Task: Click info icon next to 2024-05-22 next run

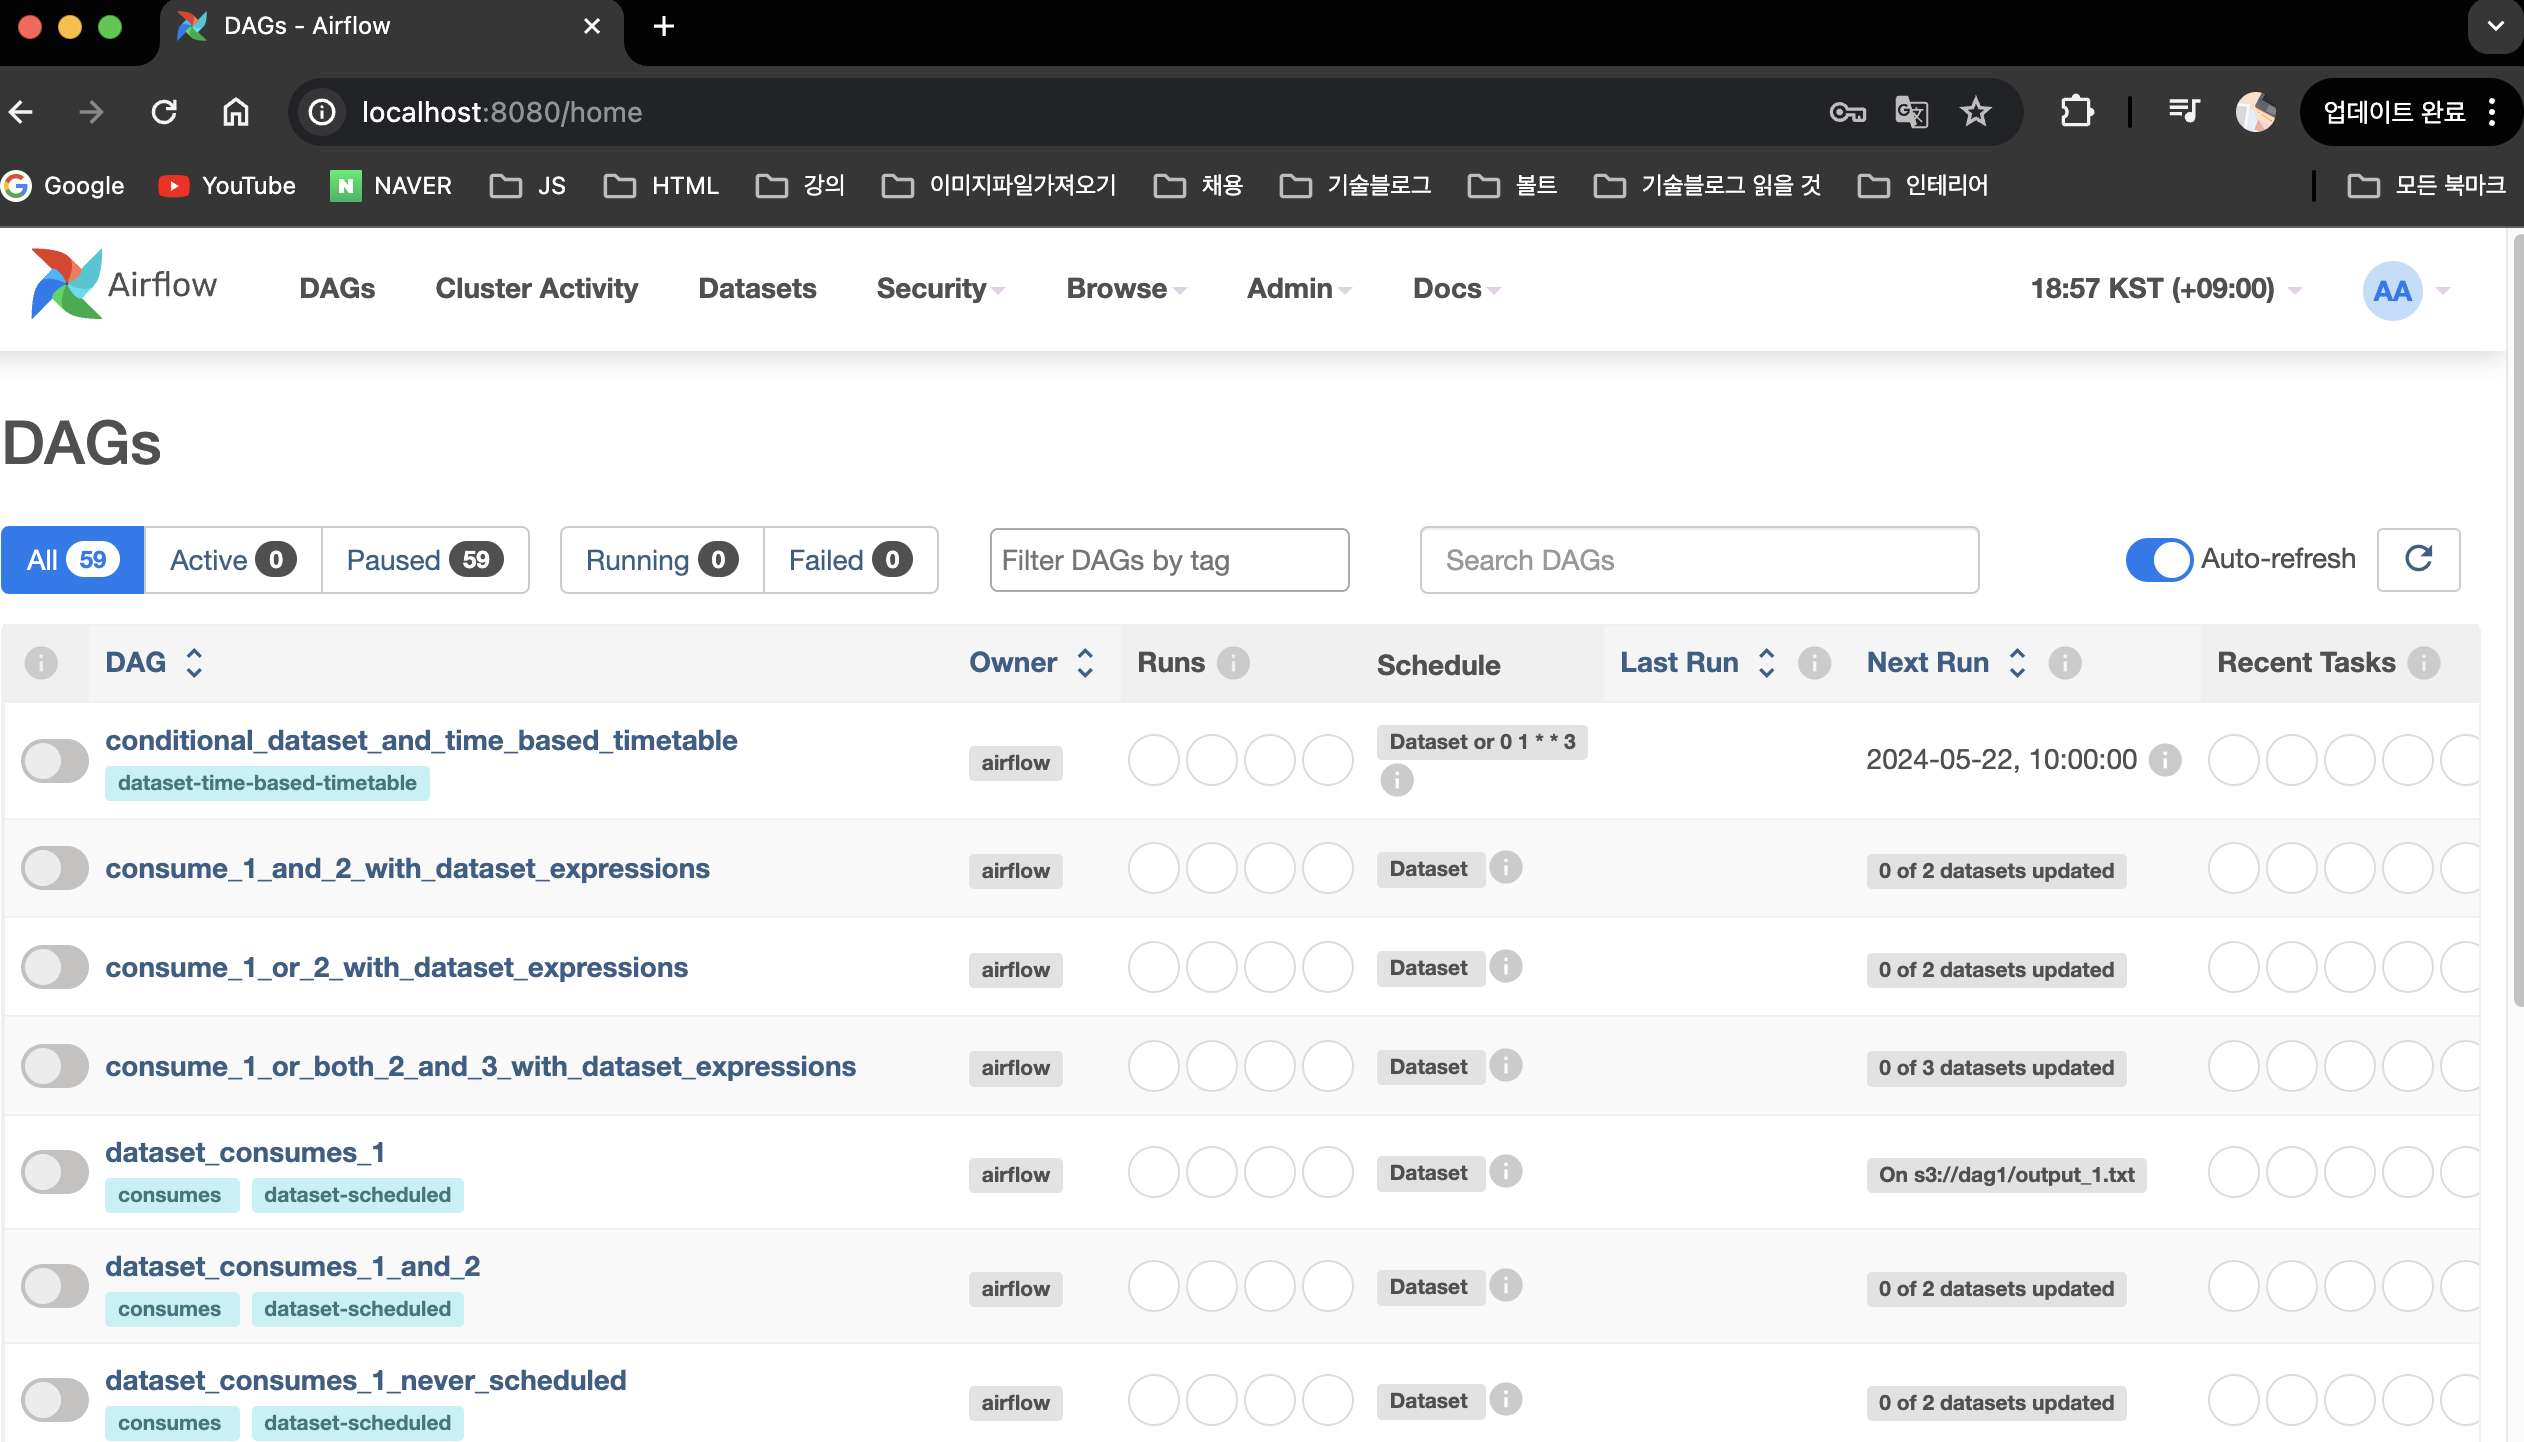Action: tap(2165, 760)
